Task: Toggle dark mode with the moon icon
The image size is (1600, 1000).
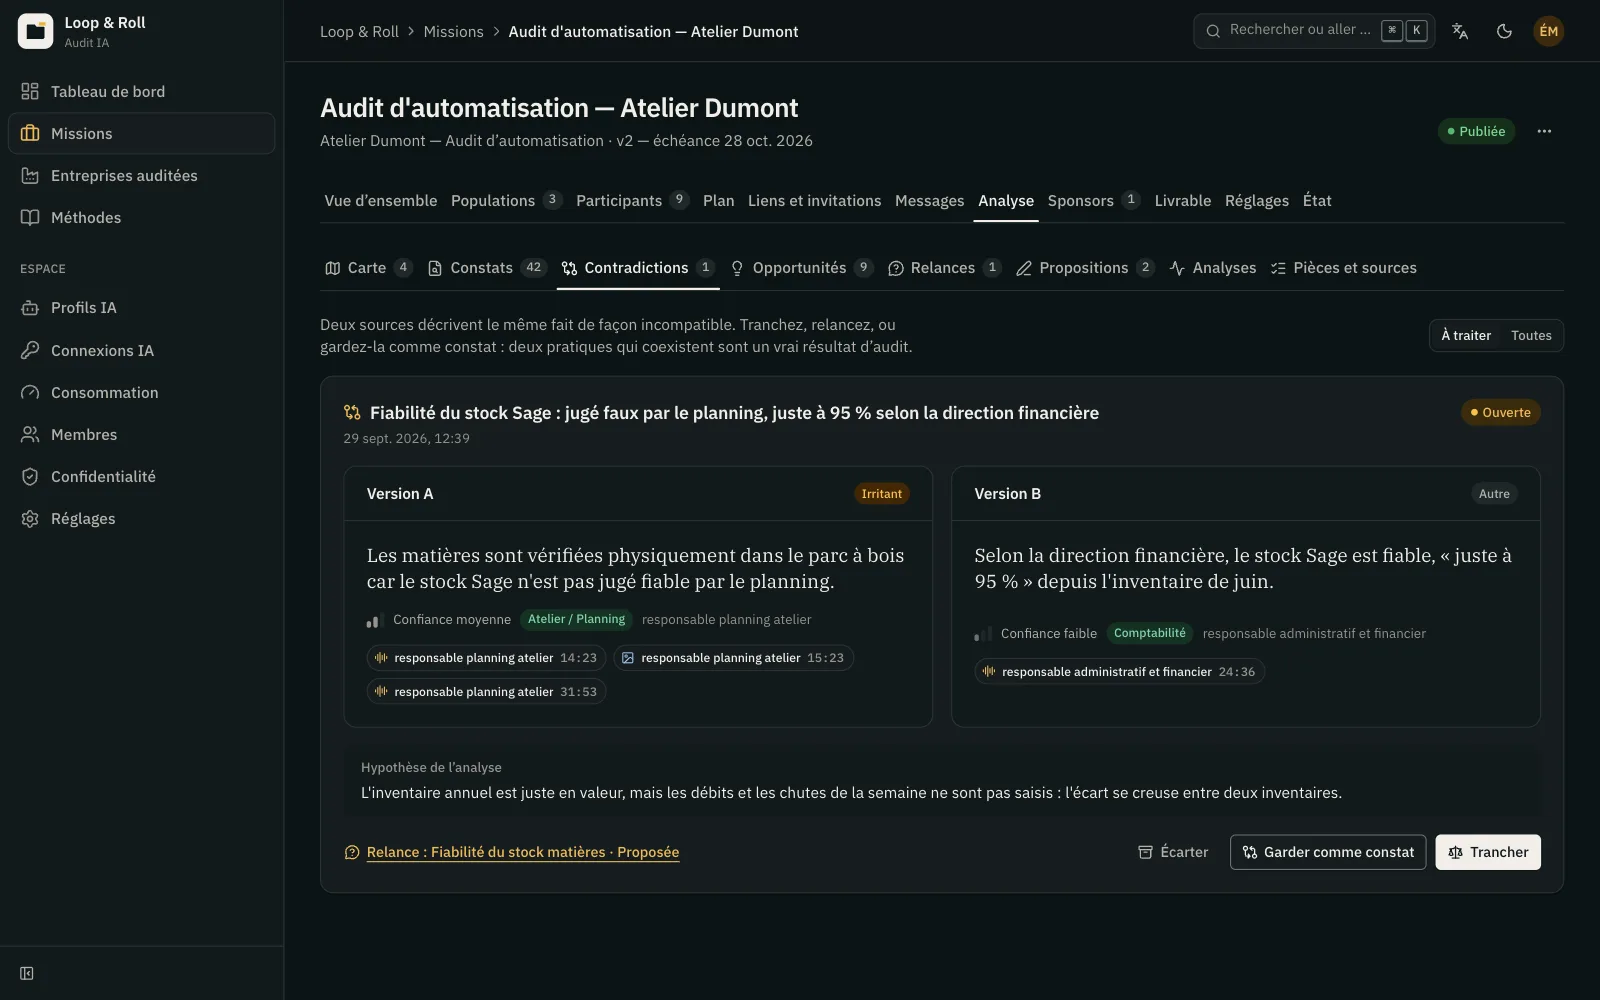Action: 1504,31
